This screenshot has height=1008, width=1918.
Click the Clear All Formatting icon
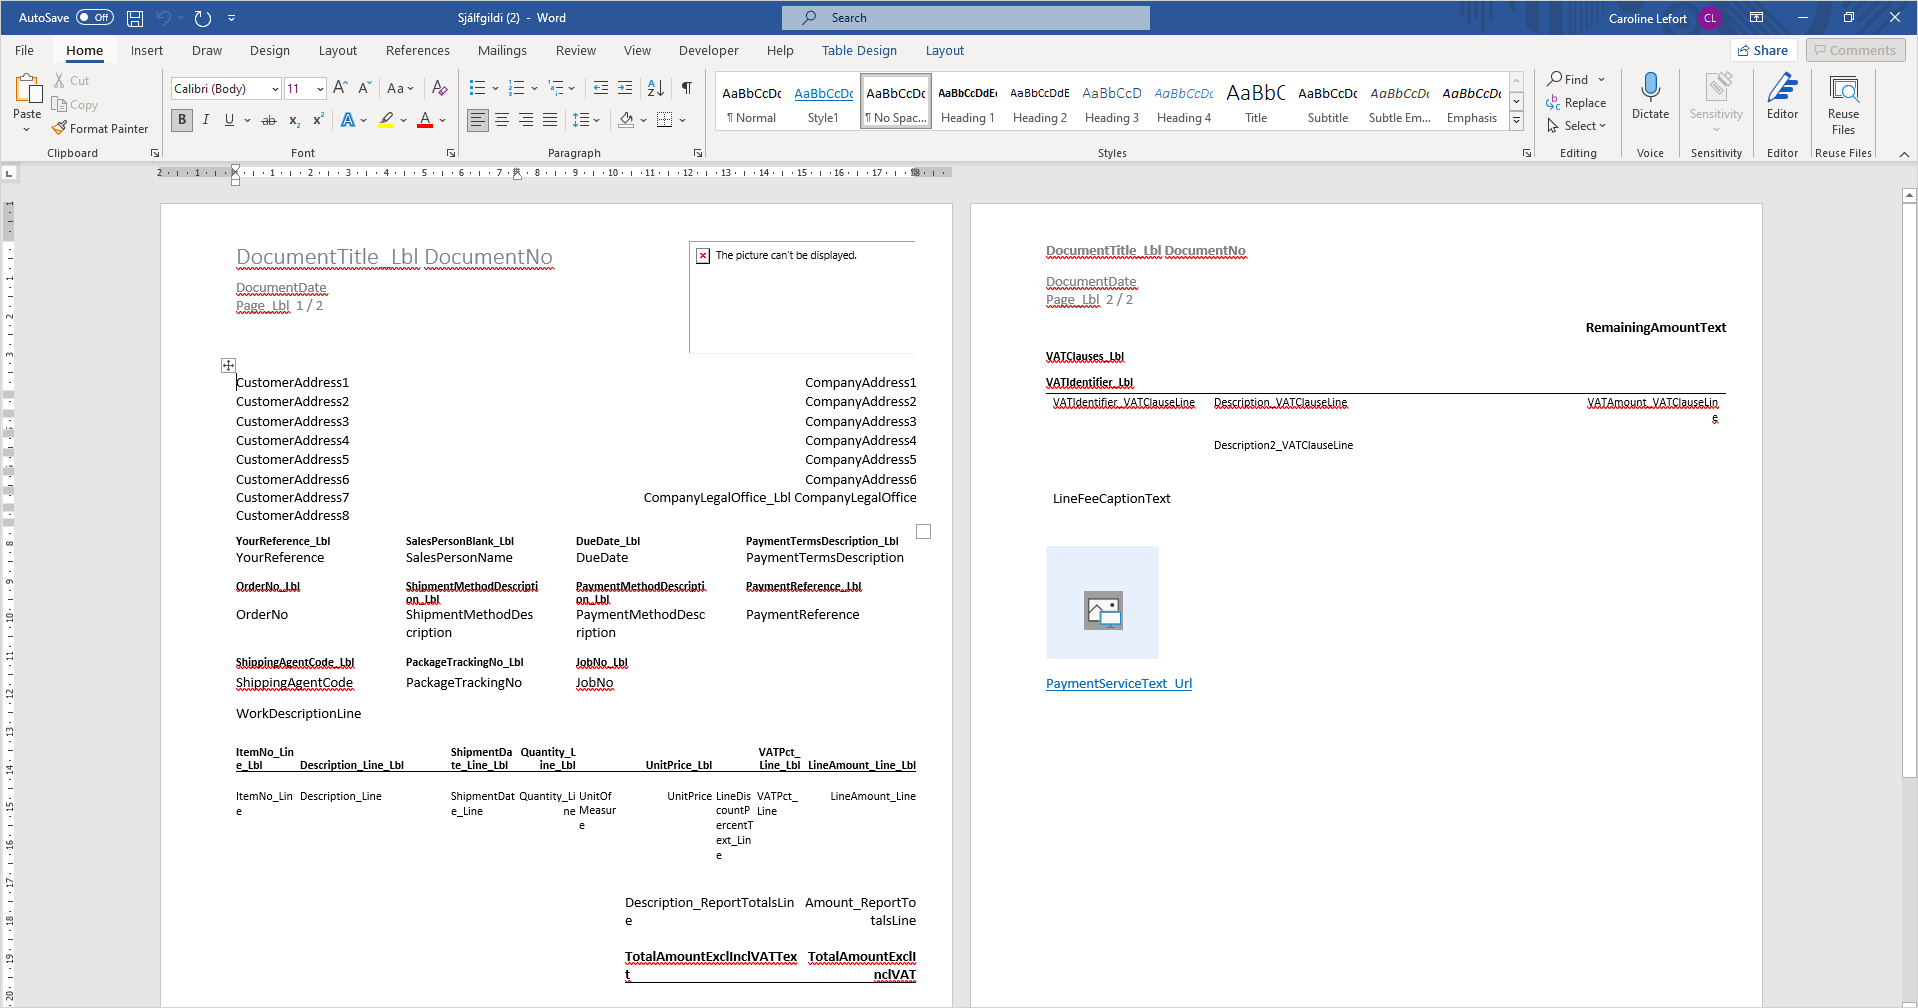[439, 88]
